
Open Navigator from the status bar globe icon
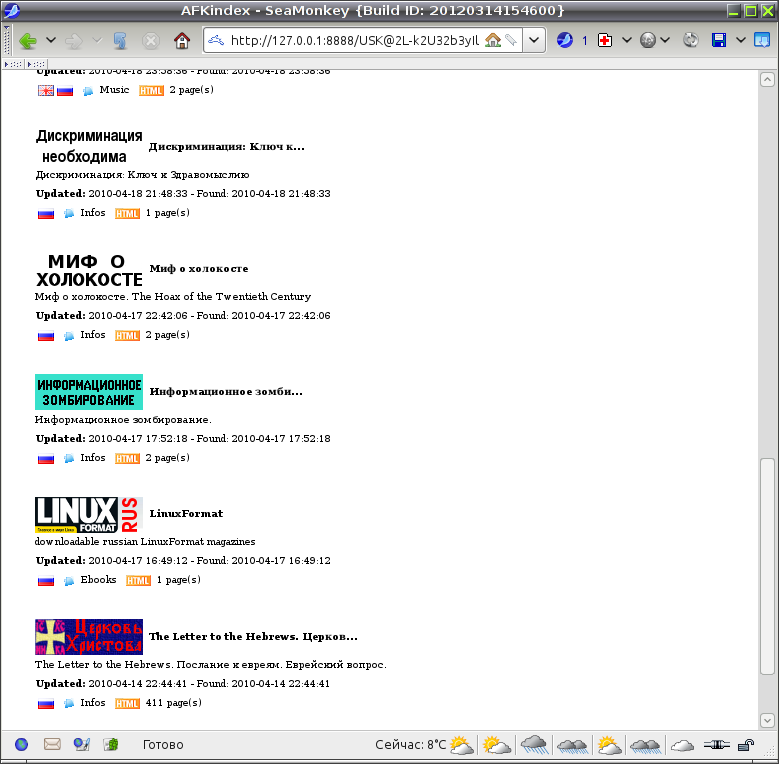coord(21,744)
